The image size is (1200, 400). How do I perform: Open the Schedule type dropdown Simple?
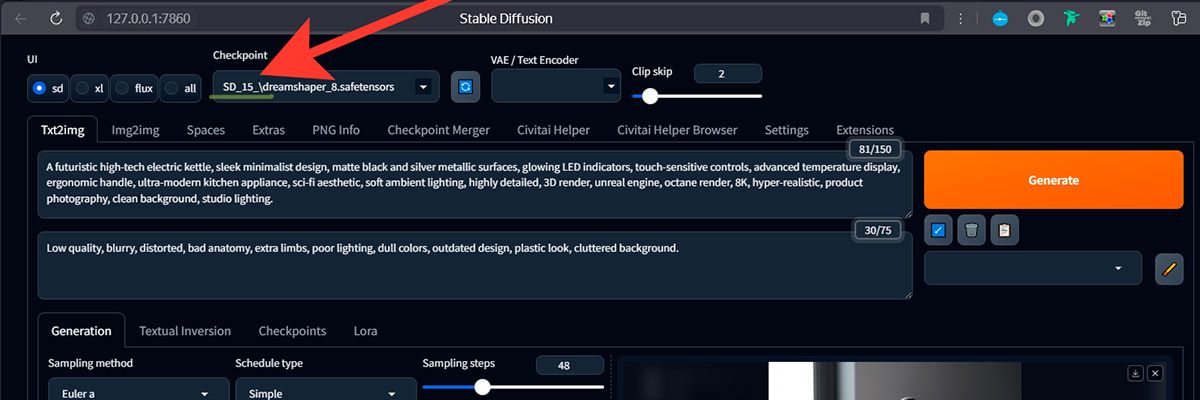click(x=325, y=393)
